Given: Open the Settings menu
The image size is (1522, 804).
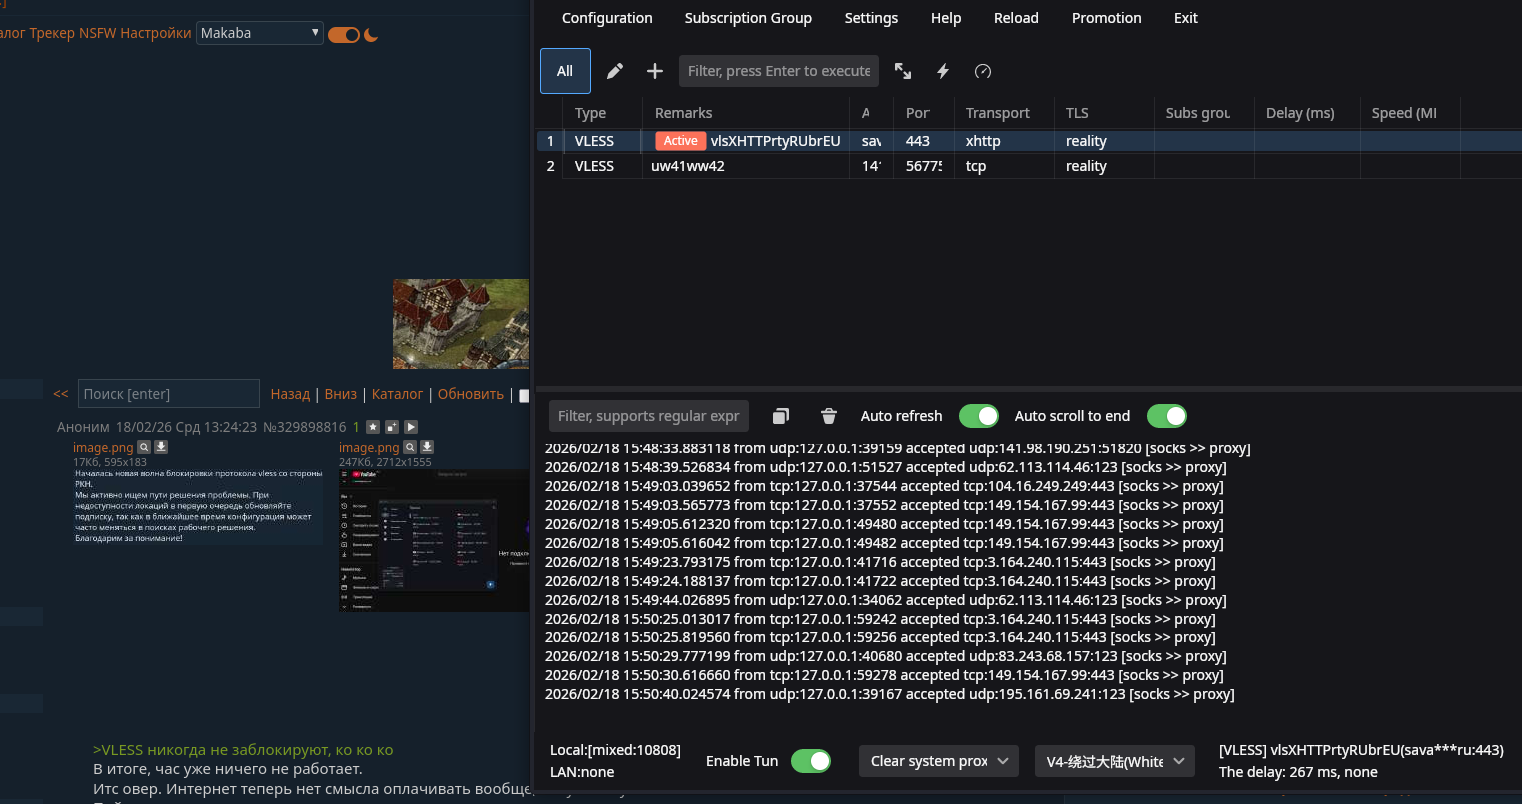Looking at the screenshot, I should [x=871, y=18].
